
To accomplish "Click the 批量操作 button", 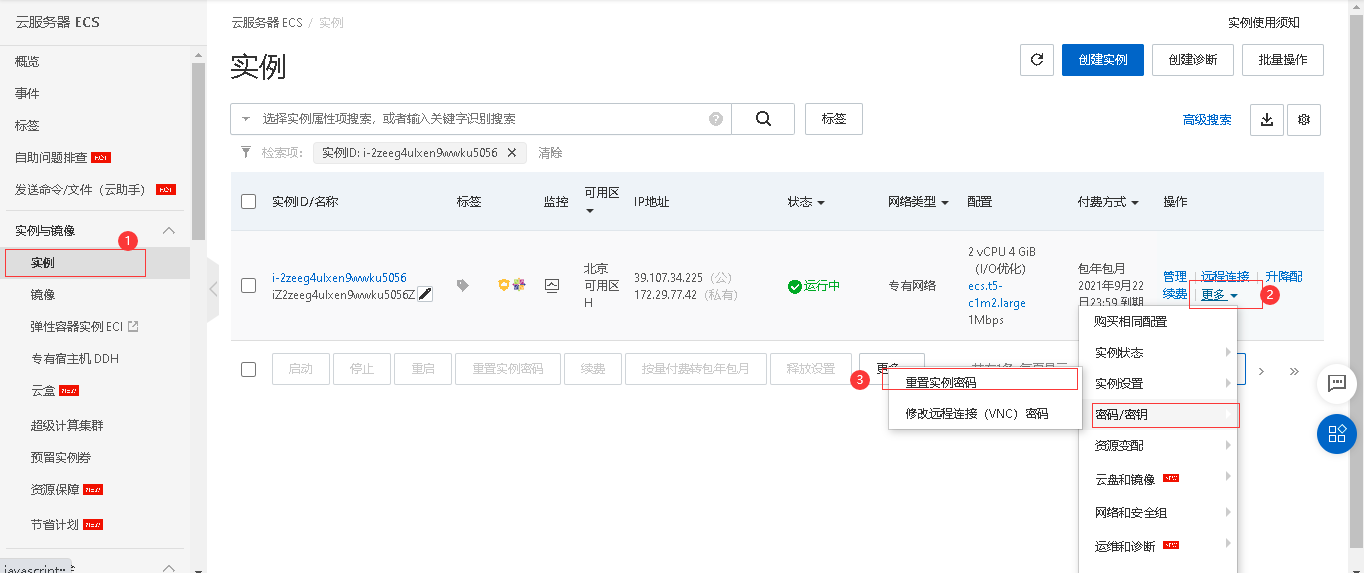I will point(1283,60).
